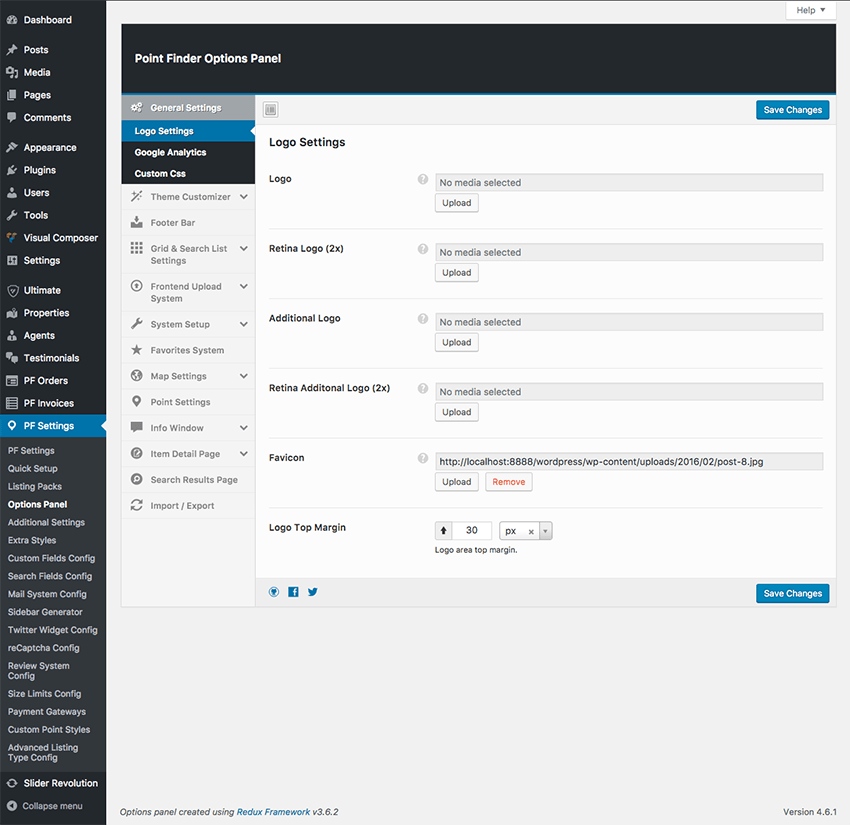Viewport: 850px width, 825px height.
Task: Clear the px unit selection (x)
Action: 531,532
